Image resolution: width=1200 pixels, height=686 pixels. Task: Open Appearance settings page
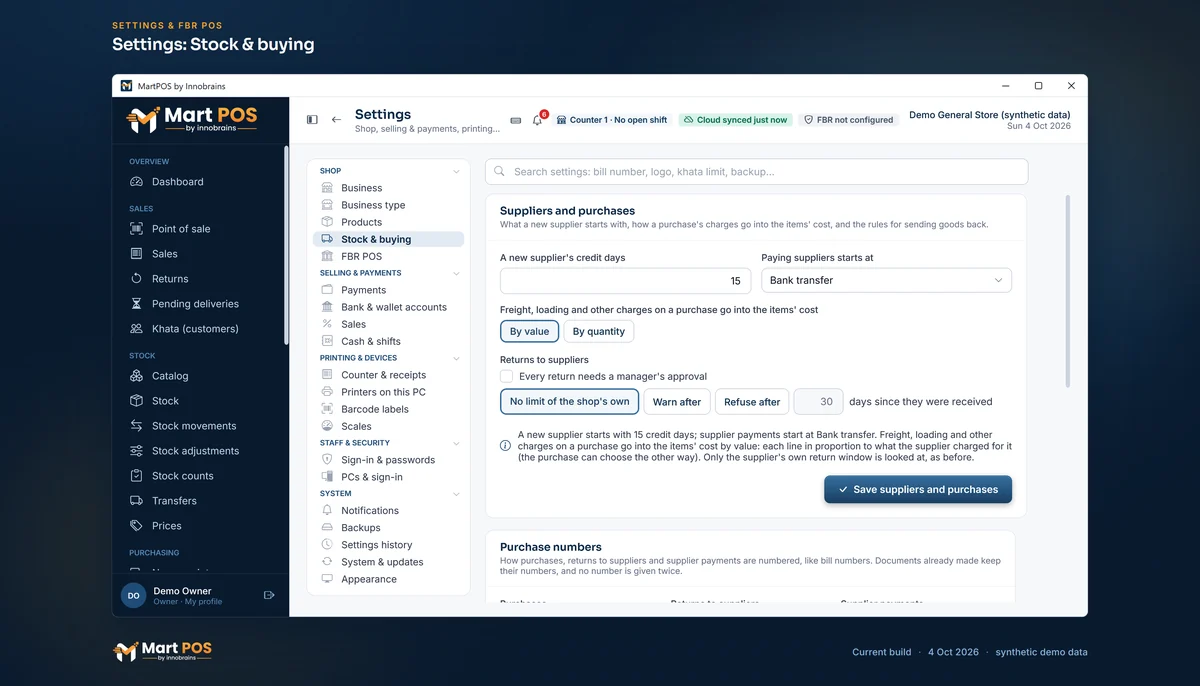(x=388, y=579)
